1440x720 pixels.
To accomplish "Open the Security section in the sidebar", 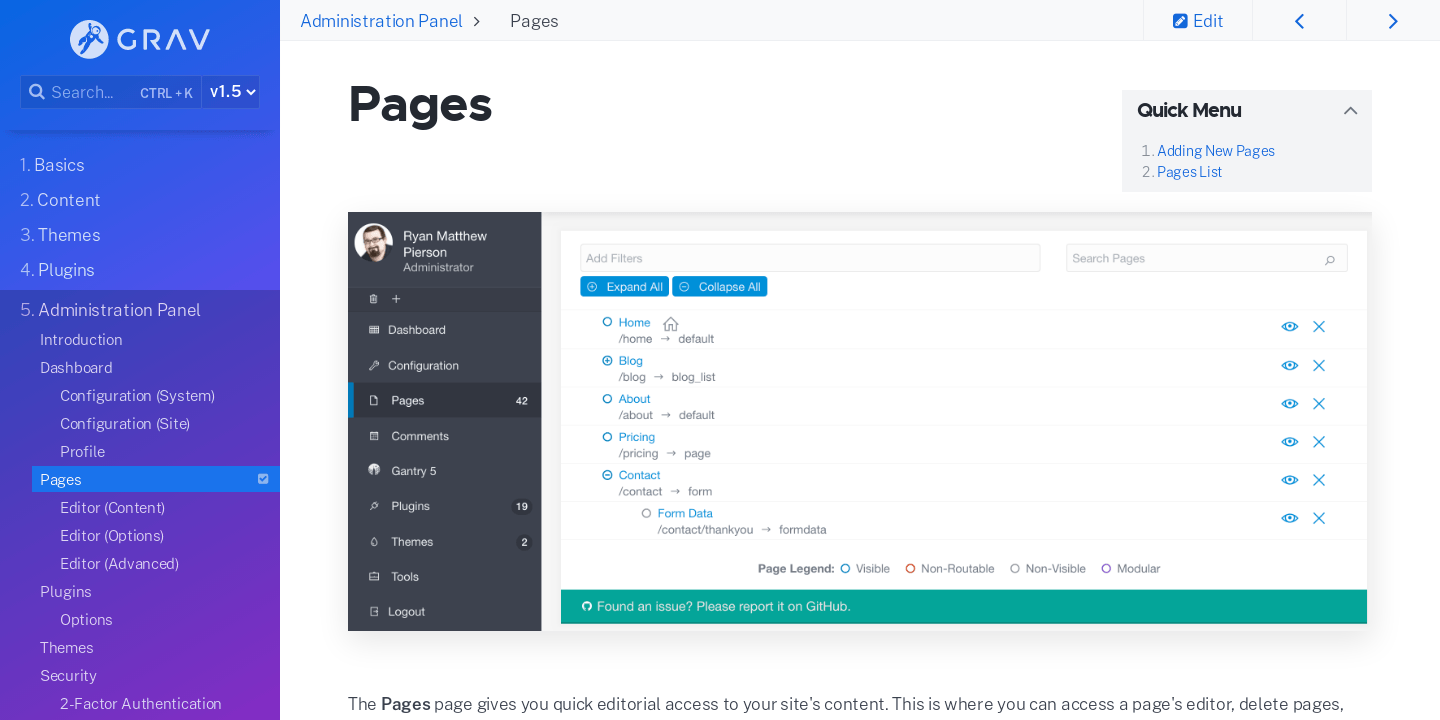I will tap(68, 675).
